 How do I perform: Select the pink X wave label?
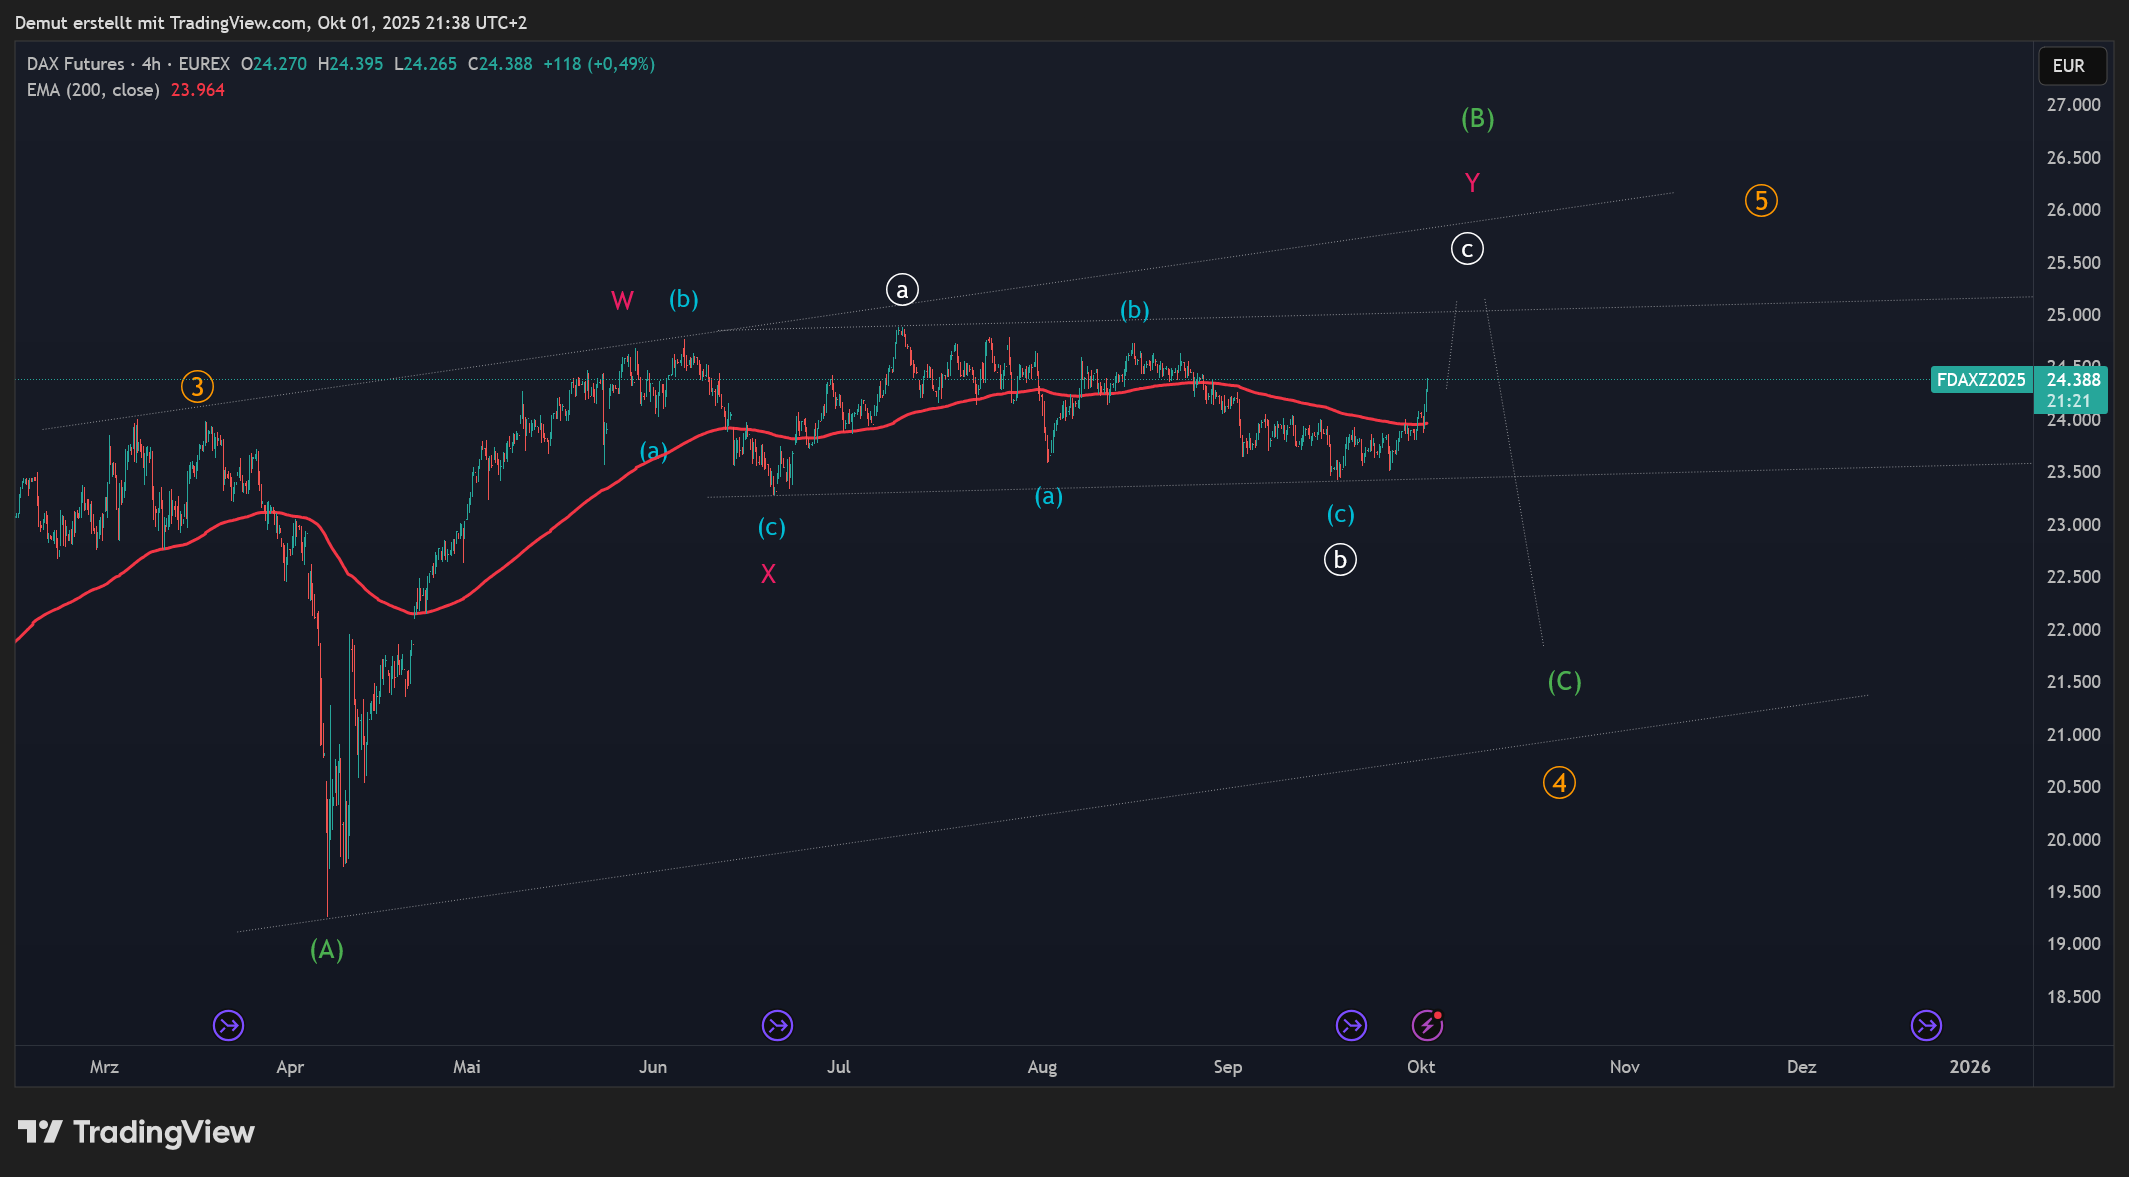tap(768, 574)
